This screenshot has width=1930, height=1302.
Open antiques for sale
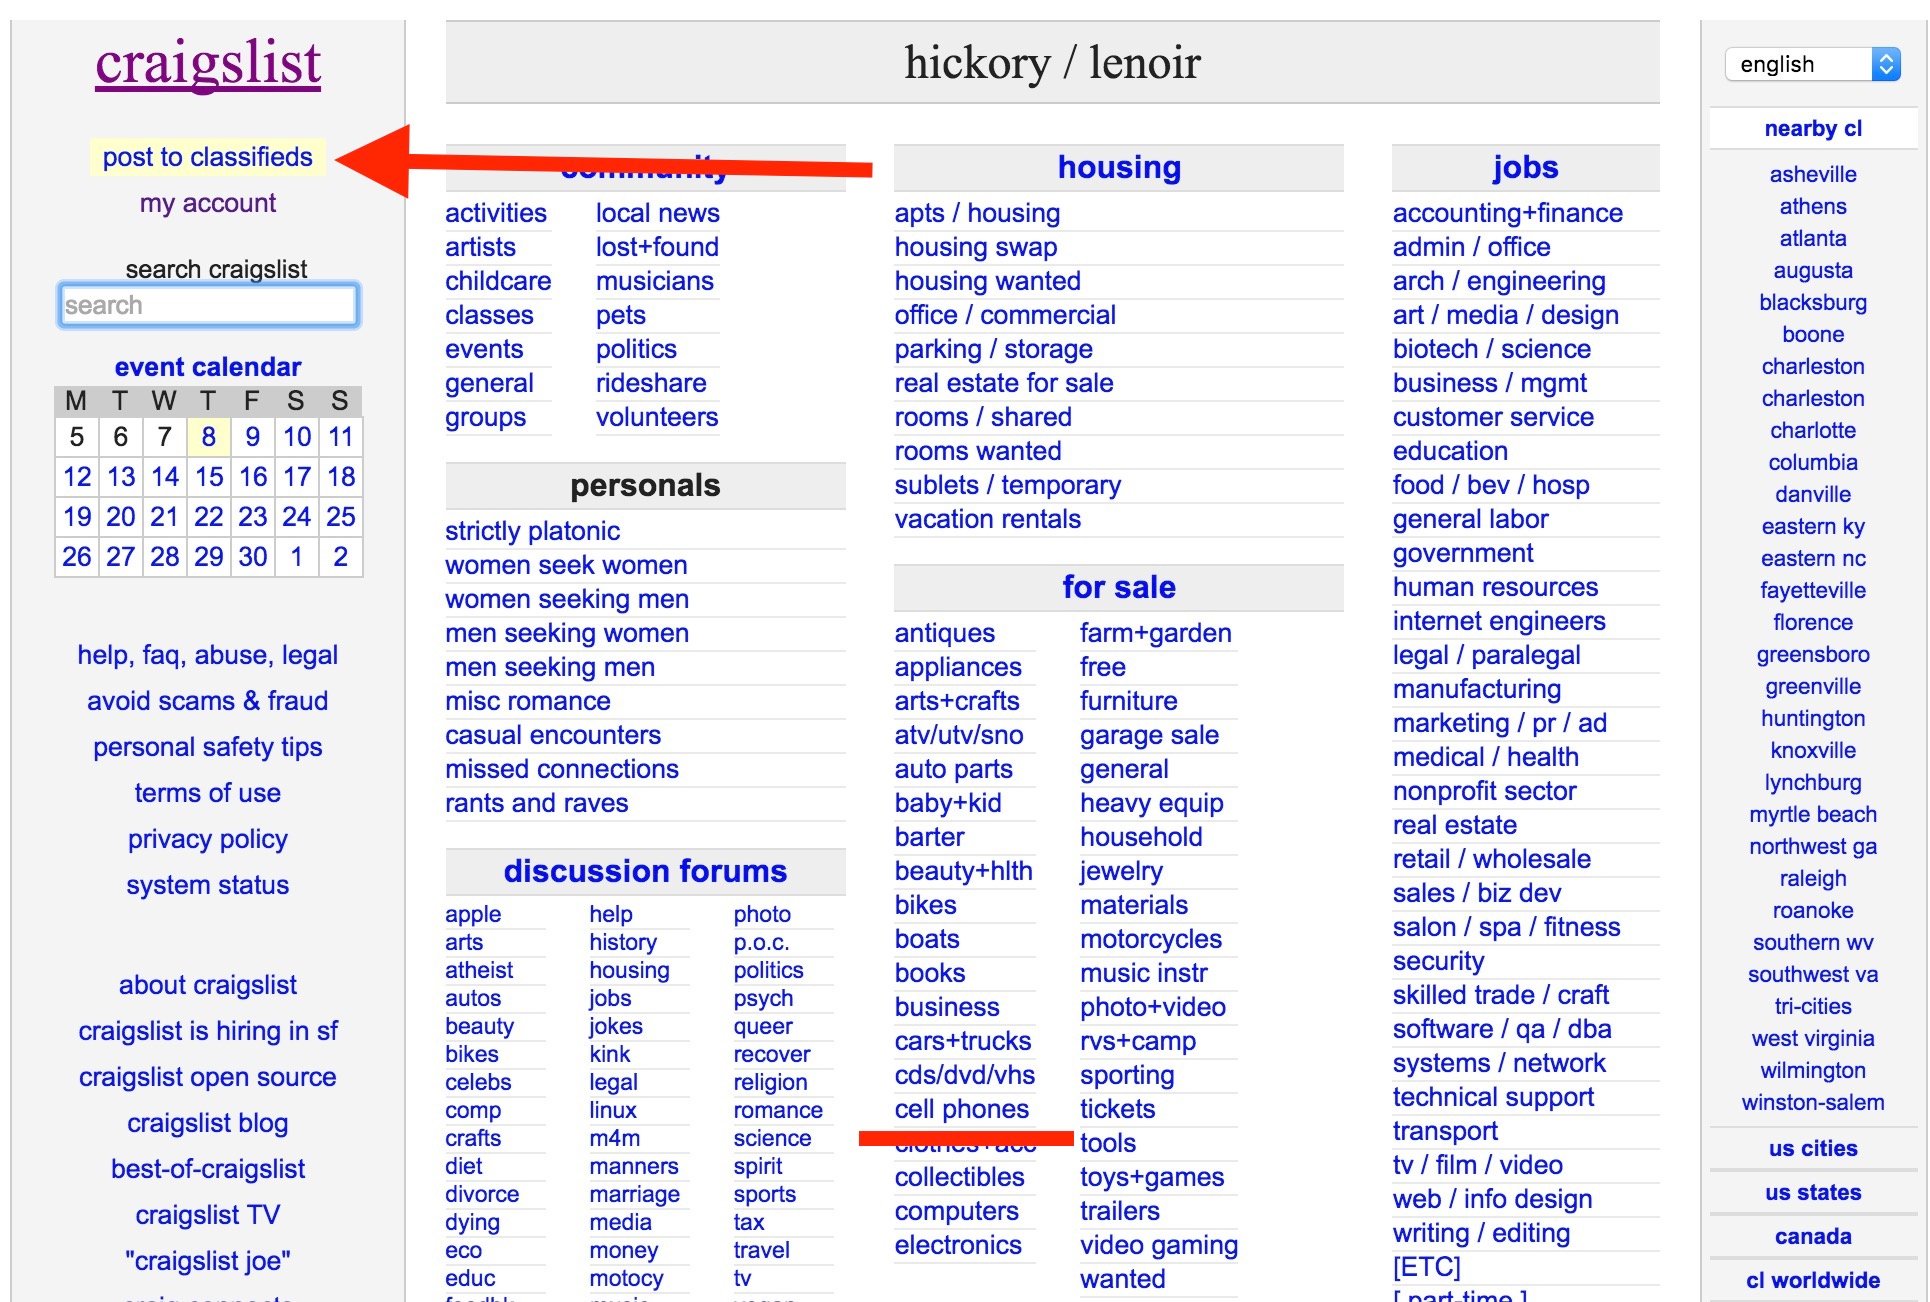(945, 633)
